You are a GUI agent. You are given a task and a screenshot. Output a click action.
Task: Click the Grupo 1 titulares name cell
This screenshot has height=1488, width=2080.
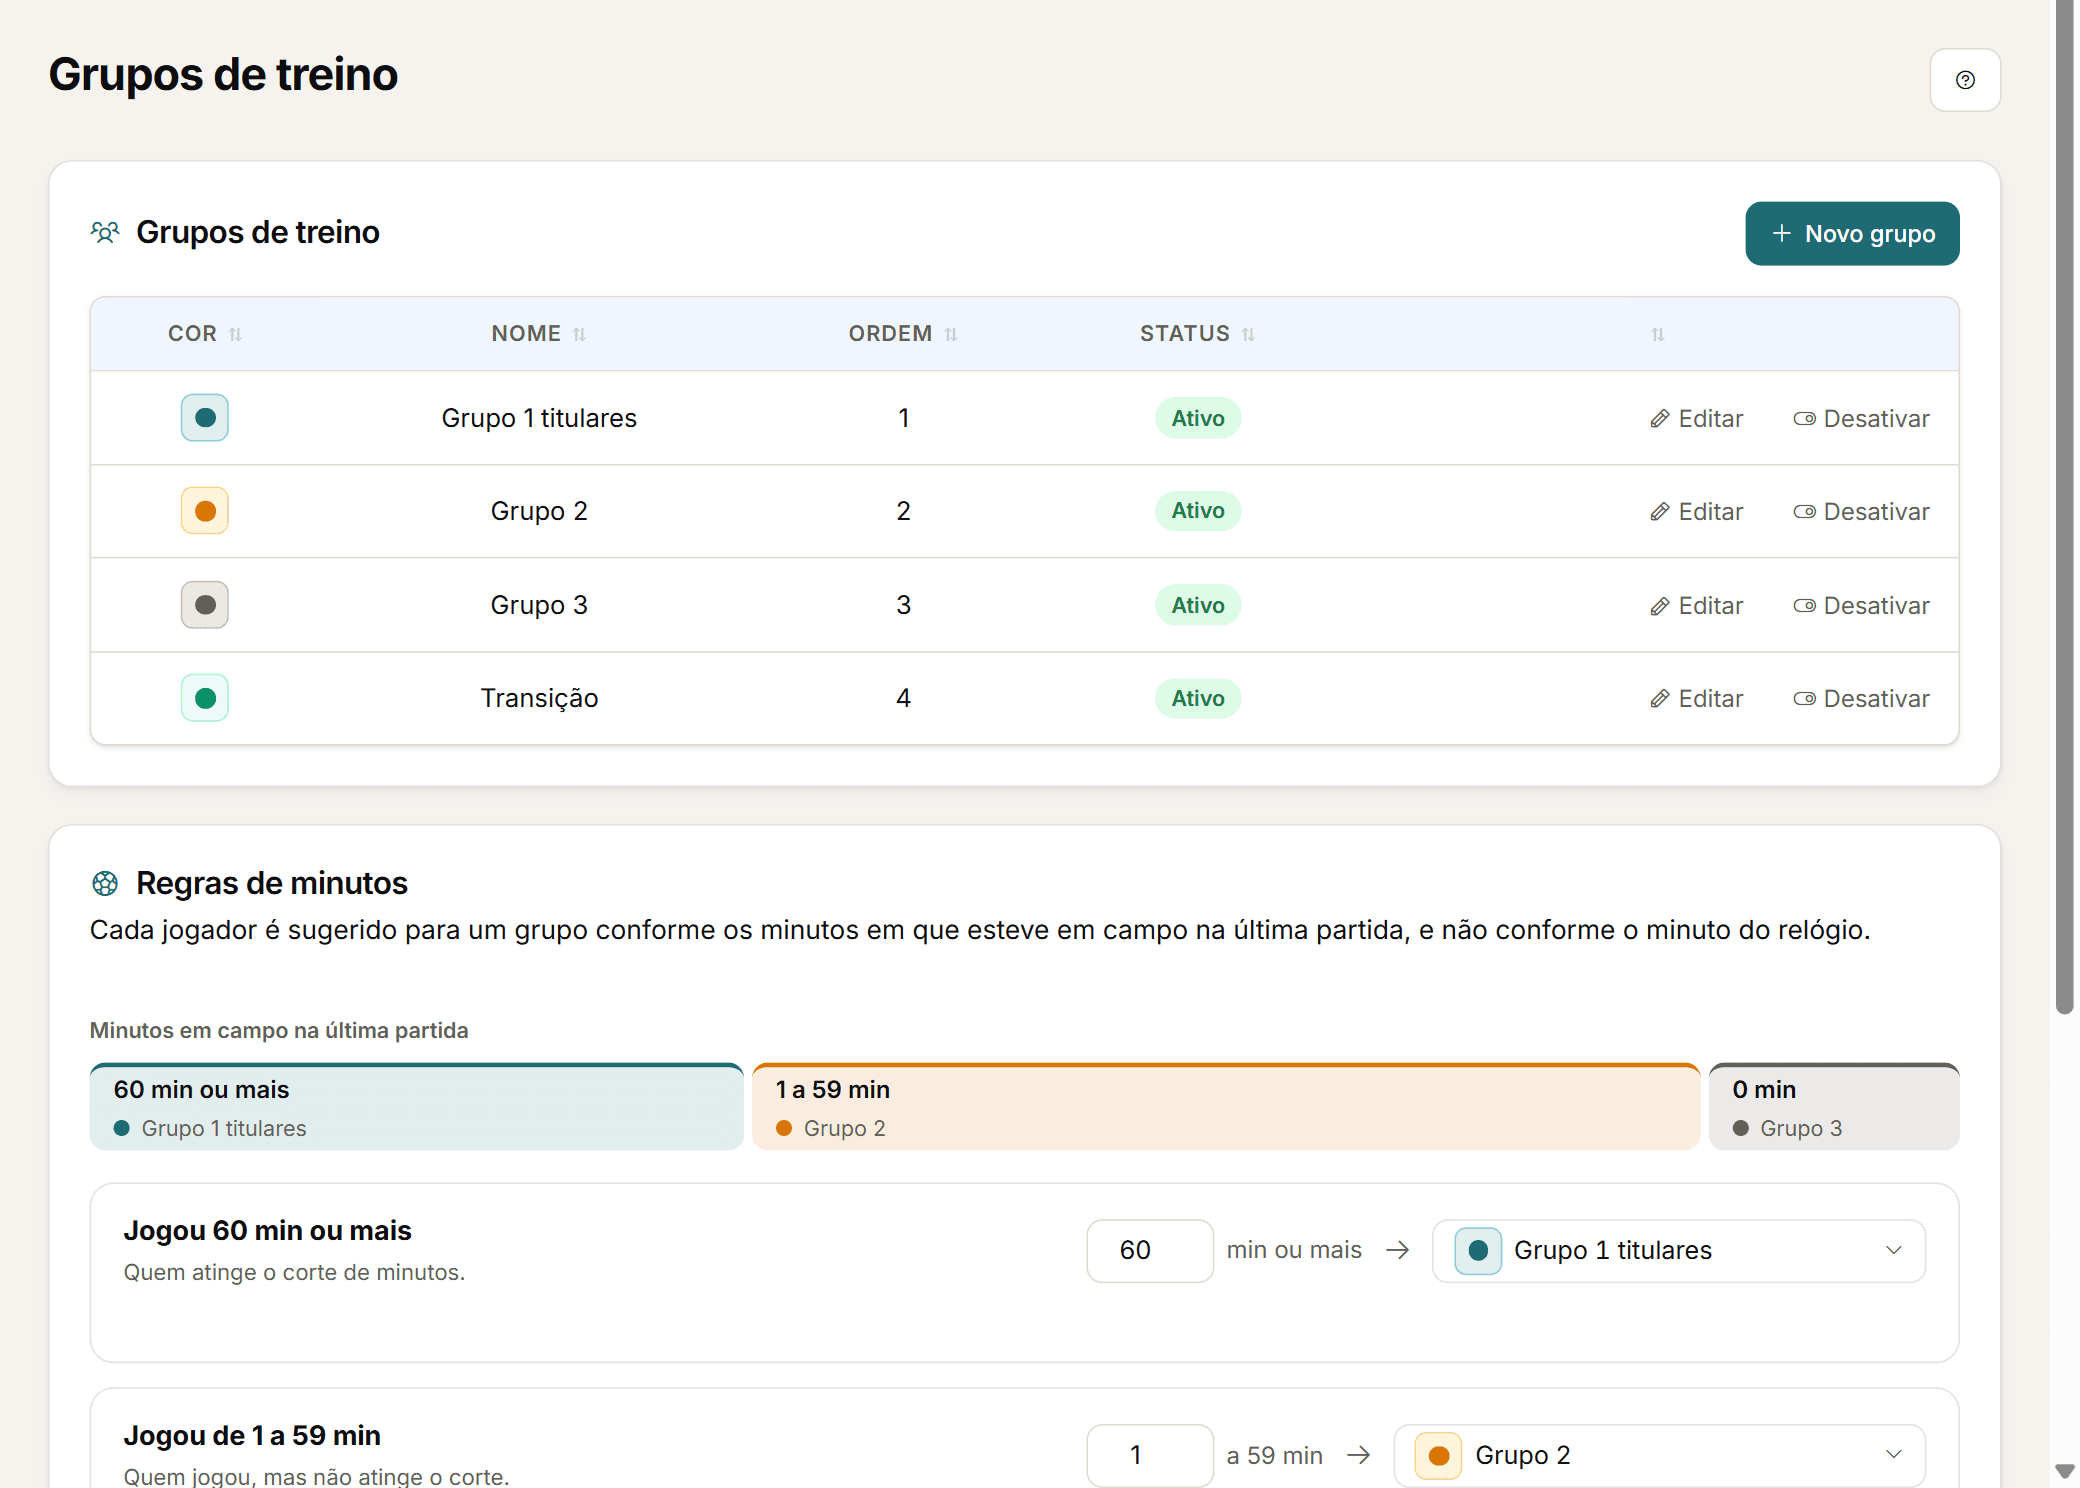pos(539,418)
